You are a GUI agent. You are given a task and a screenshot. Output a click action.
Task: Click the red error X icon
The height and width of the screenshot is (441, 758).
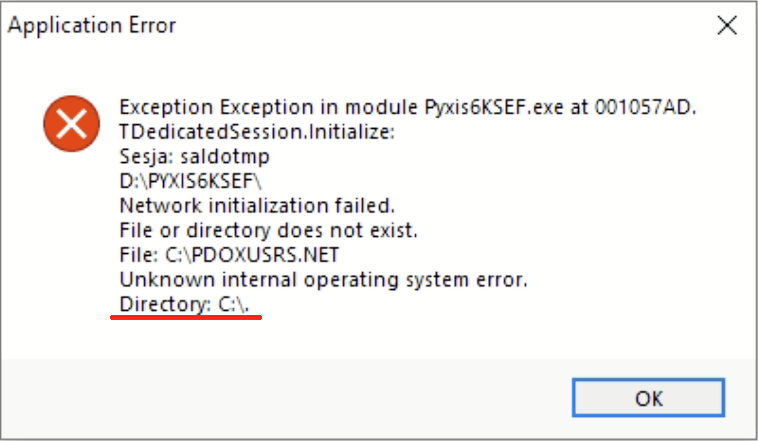point(71,125)
